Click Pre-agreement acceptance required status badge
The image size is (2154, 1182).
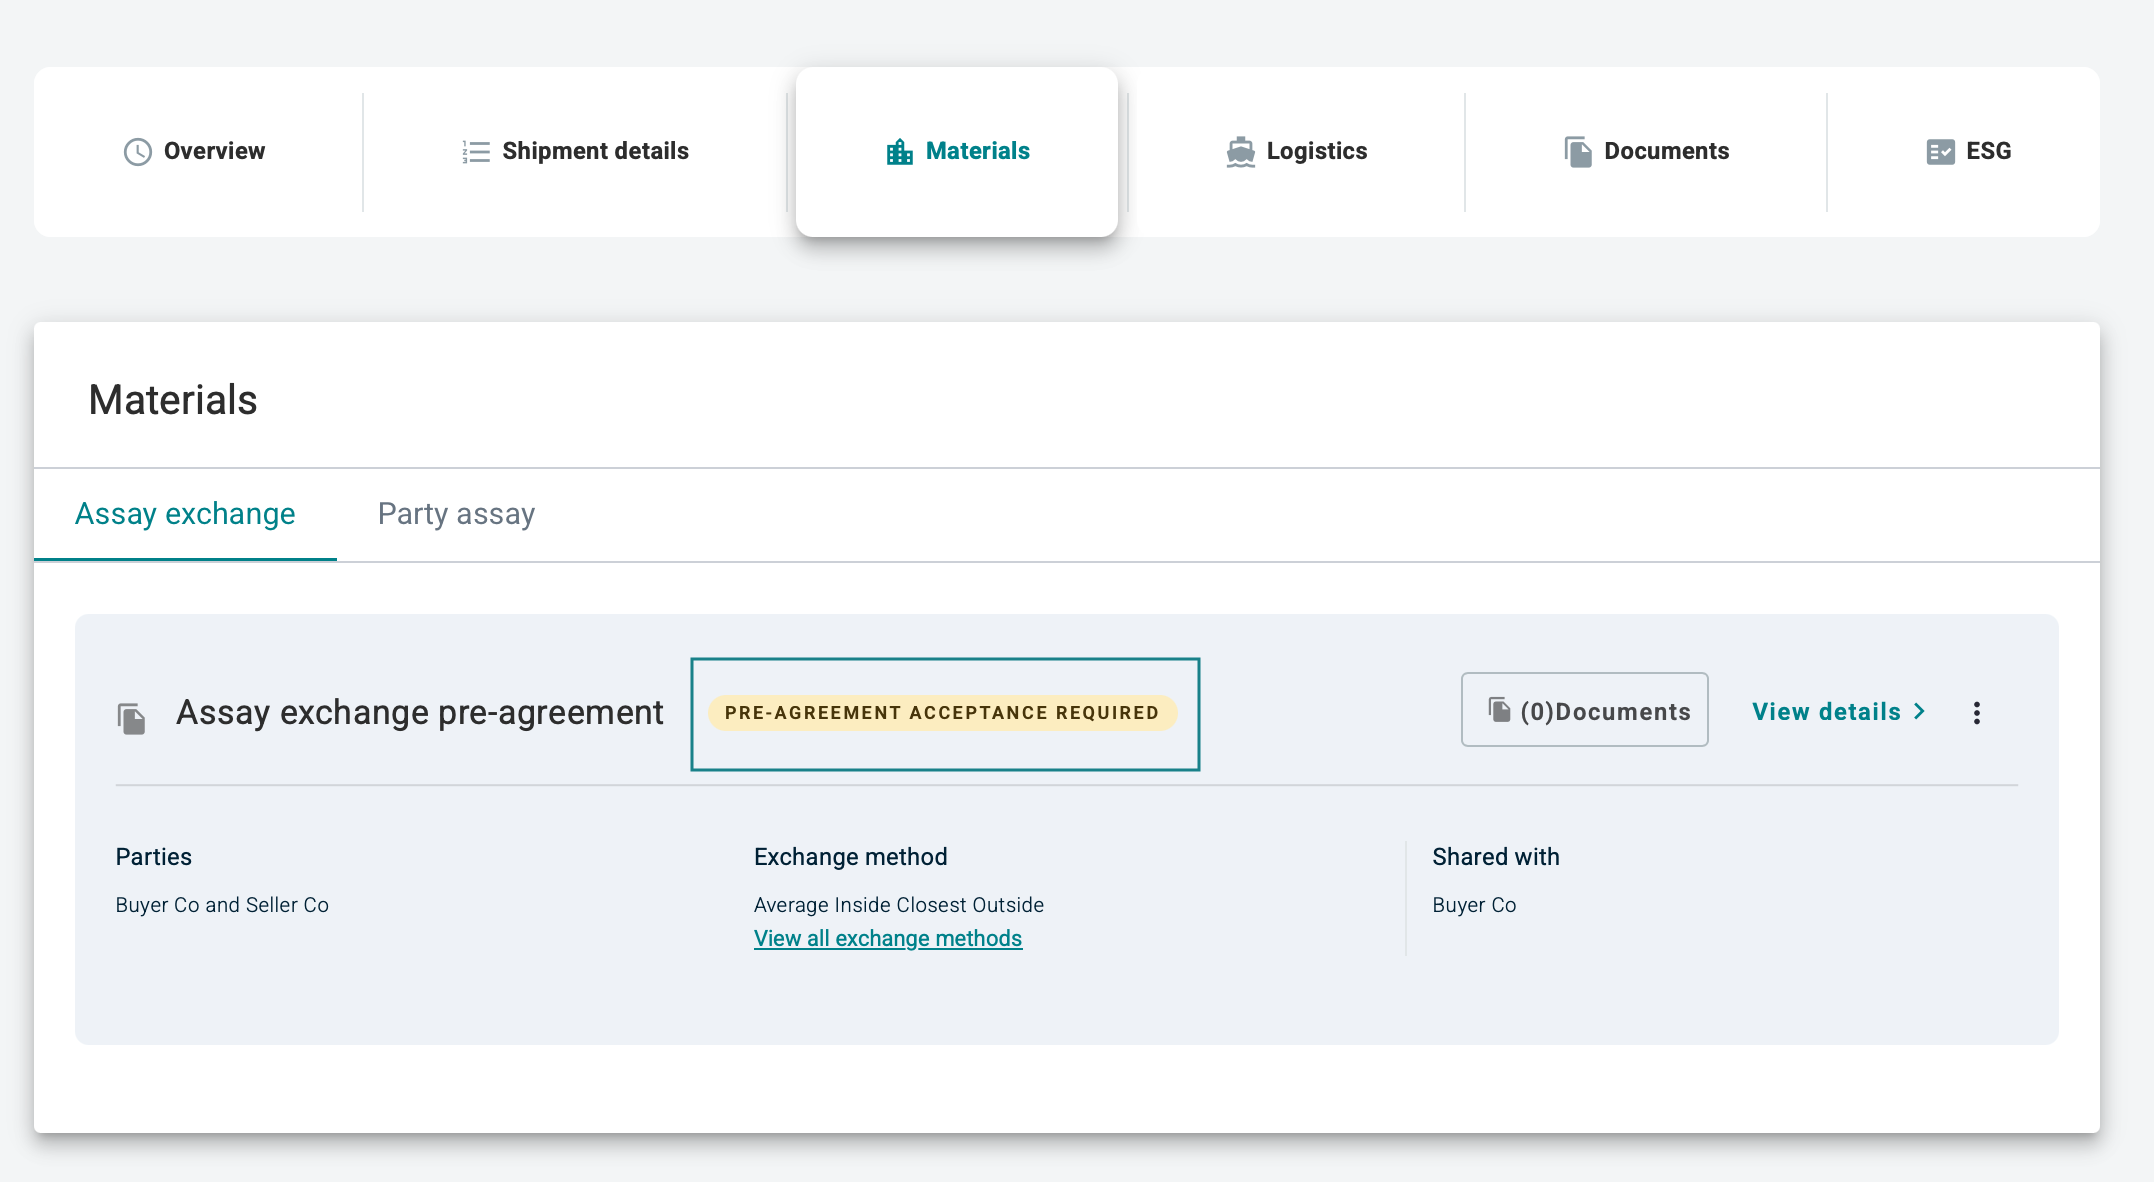941,713
